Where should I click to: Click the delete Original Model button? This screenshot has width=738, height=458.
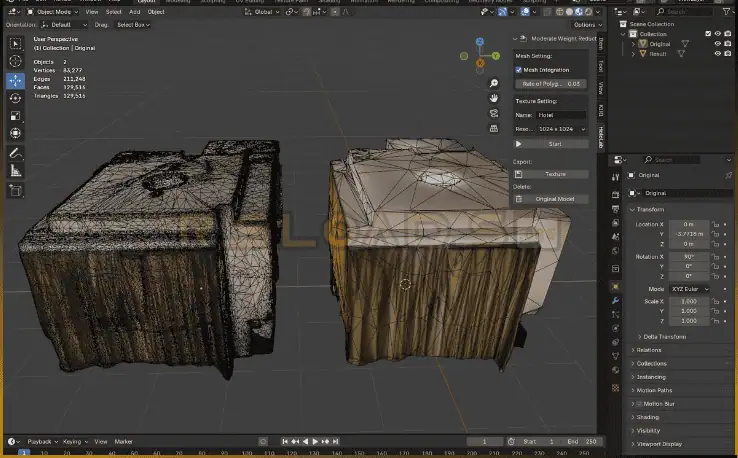point(551,199)
